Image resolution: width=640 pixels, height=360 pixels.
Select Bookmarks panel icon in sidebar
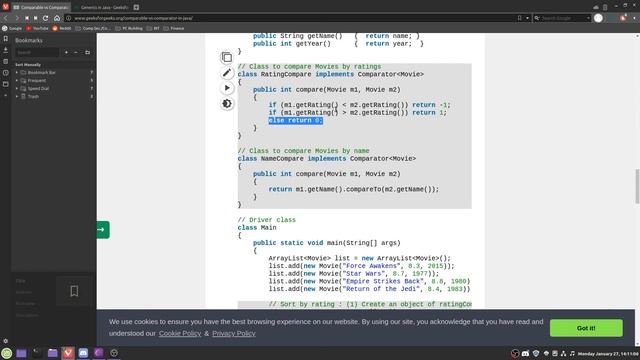point(5,39)
